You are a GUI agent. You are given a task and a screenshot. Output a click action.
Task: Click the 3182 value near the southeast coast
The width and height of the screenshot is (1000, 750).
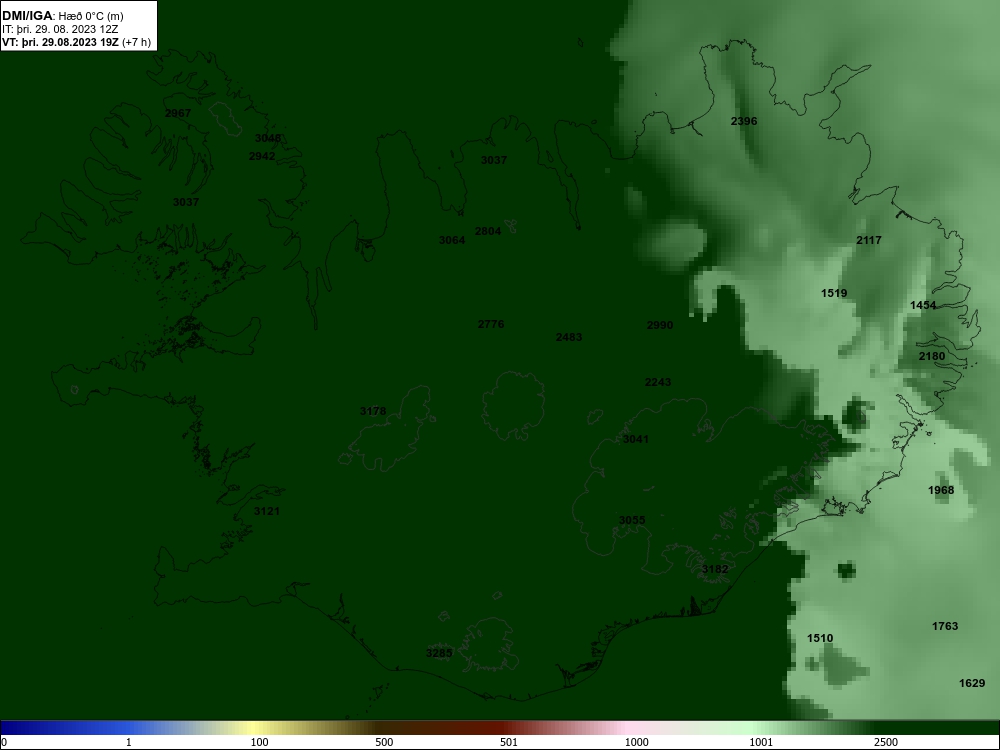point(715,570)
